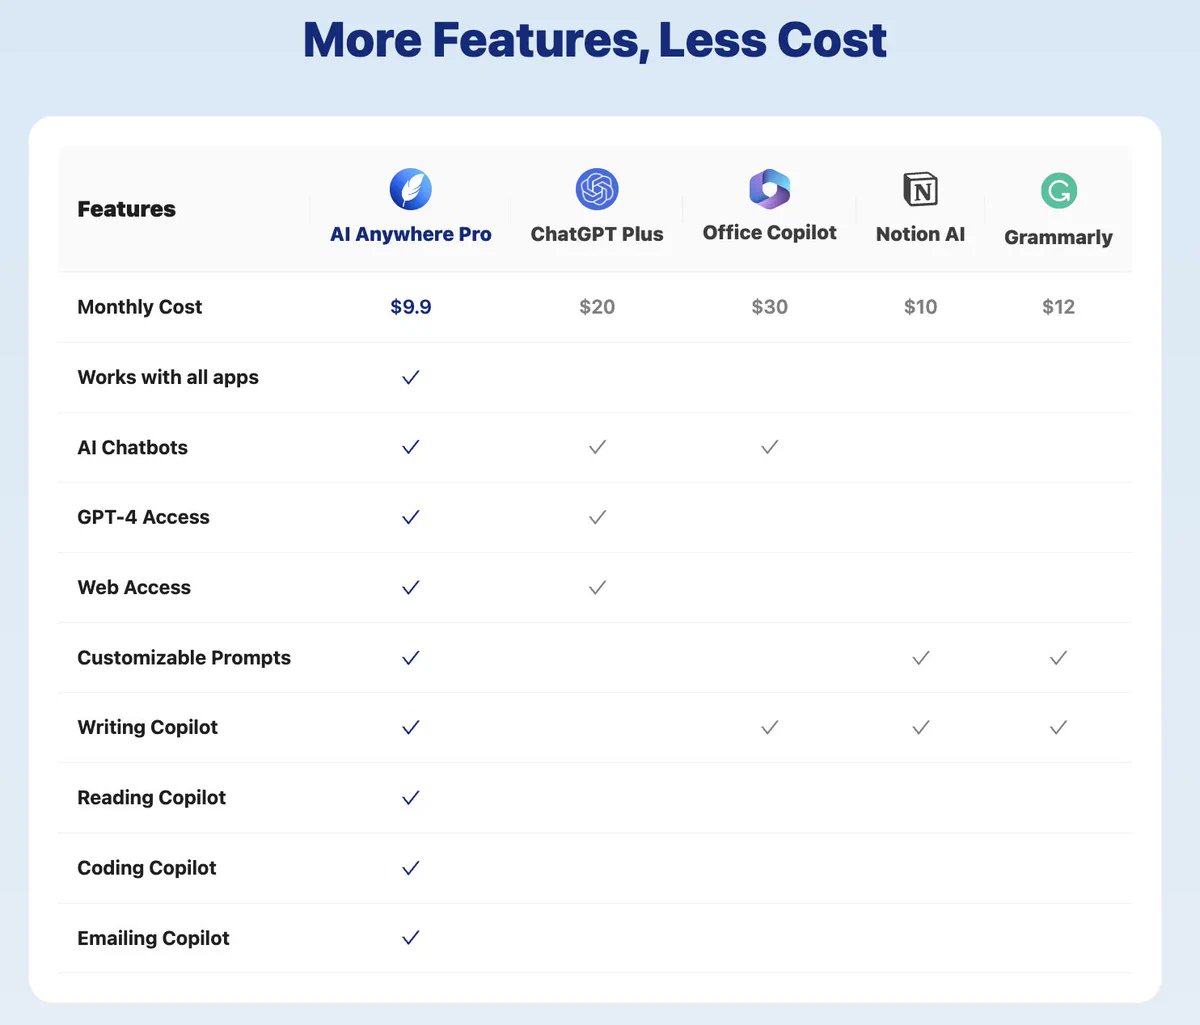Screen dimensions: 1200x1025
Task: Click AI Anywhere Pro checkmark for Reading Copilot
Action: 410,798
